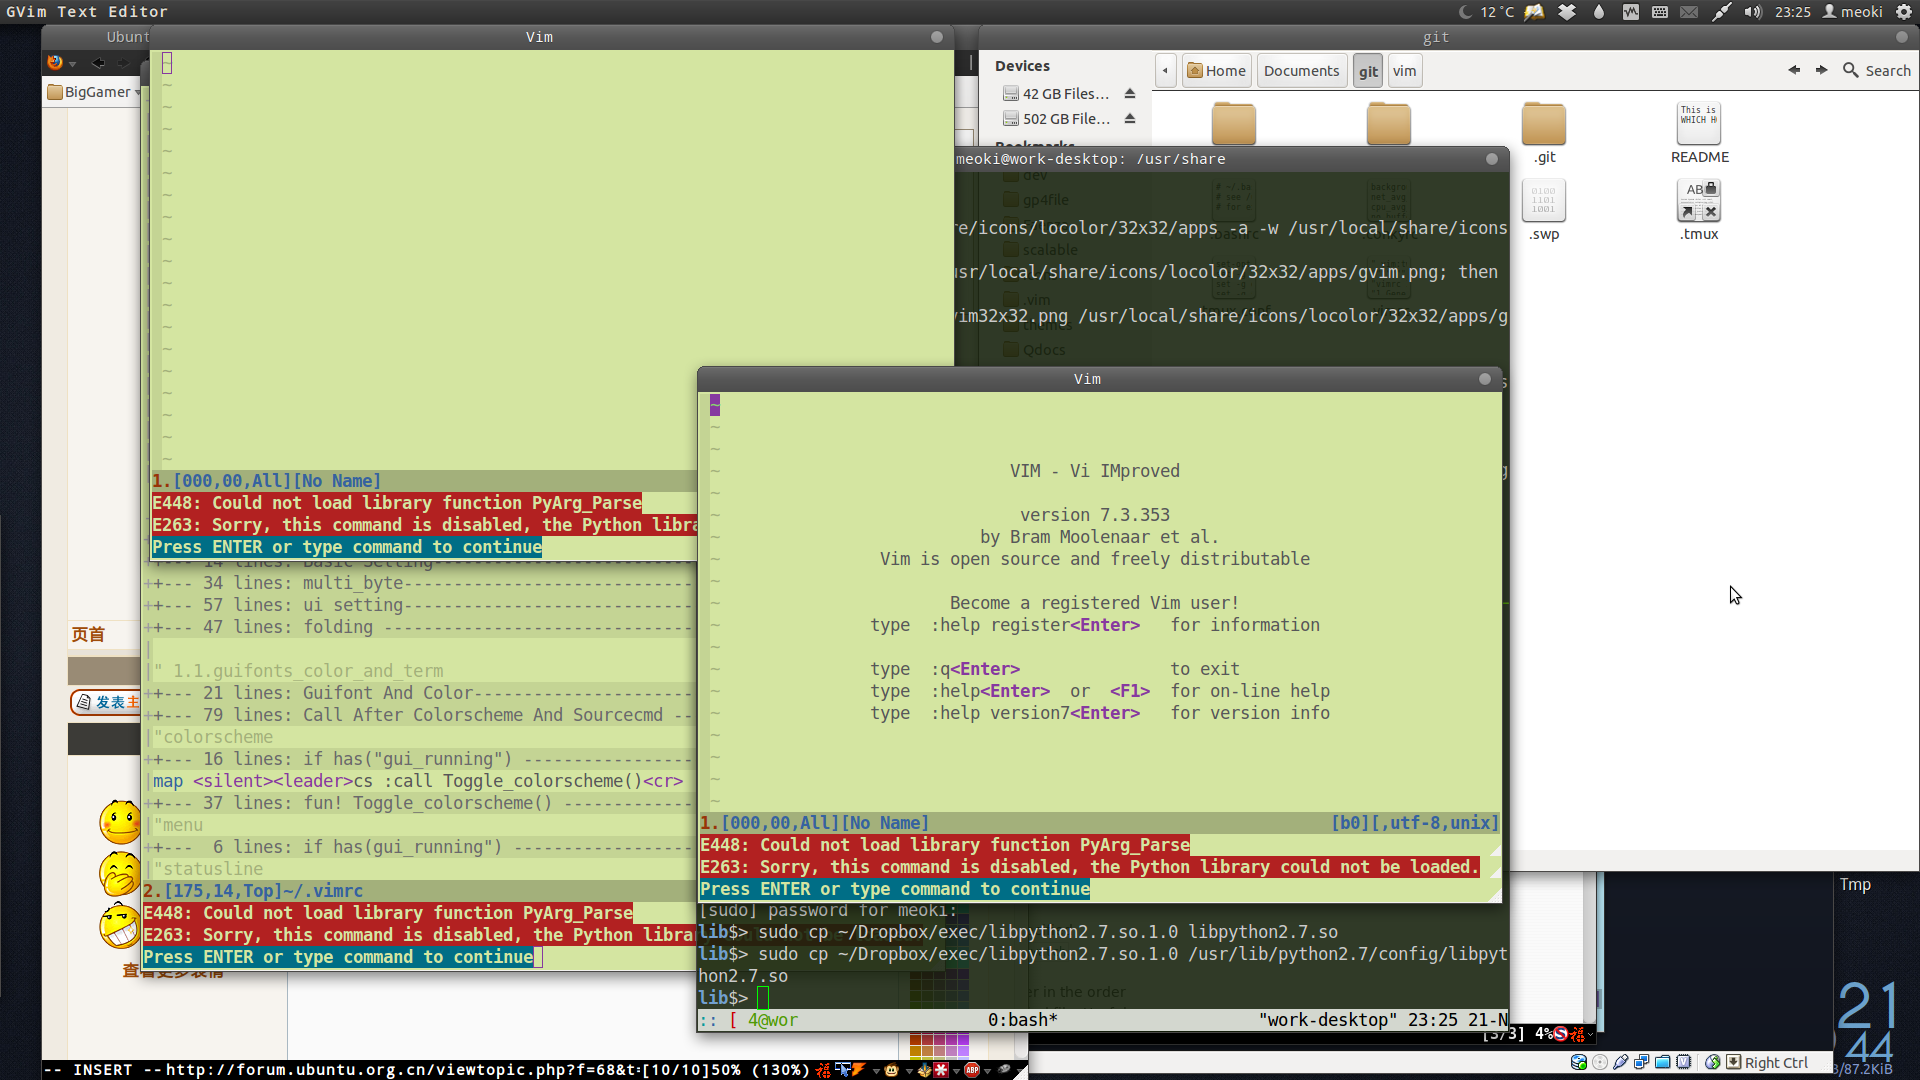
Task: Click the tmux 0:bash* window label
Action: pos(1022,1019)
